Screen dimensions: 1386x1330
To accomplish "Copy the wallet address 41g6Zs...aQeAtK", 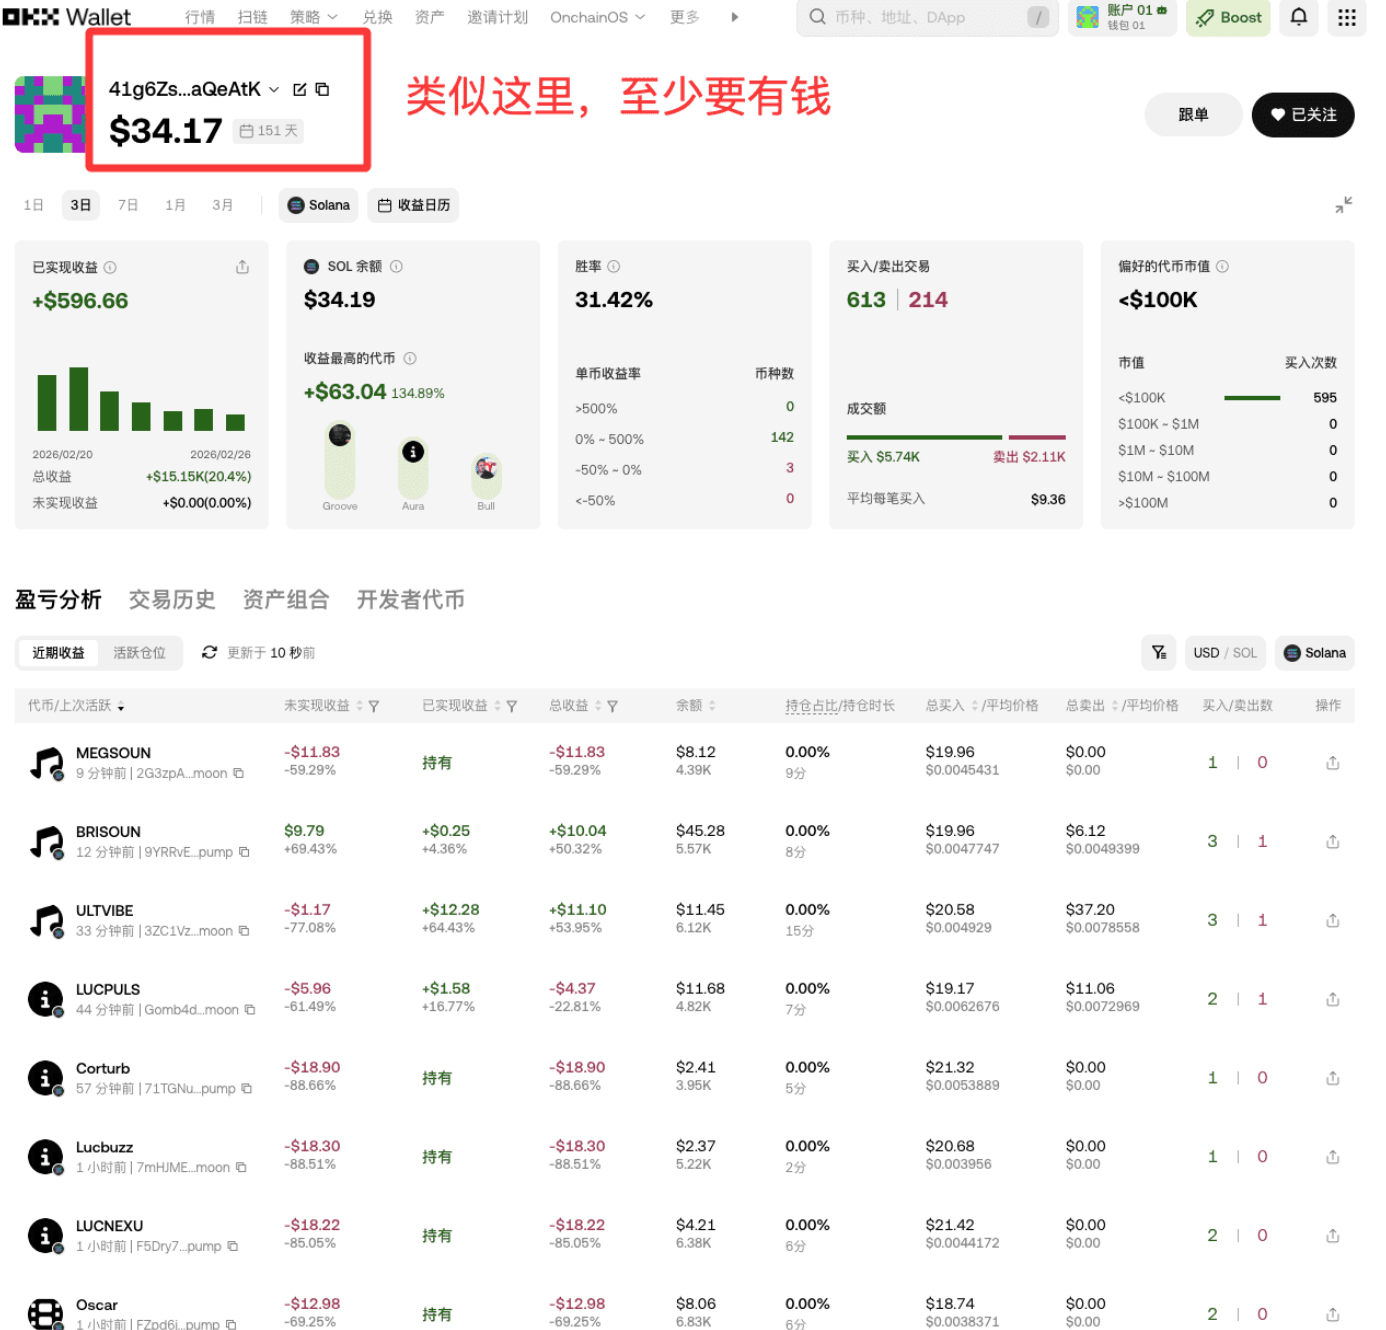I will tap(322, 89).
